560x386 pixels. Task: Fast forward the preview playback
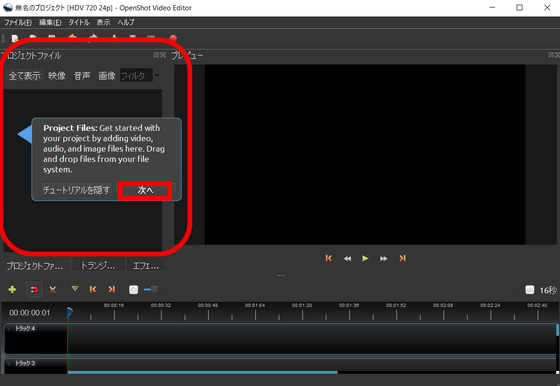click(384, 259)
